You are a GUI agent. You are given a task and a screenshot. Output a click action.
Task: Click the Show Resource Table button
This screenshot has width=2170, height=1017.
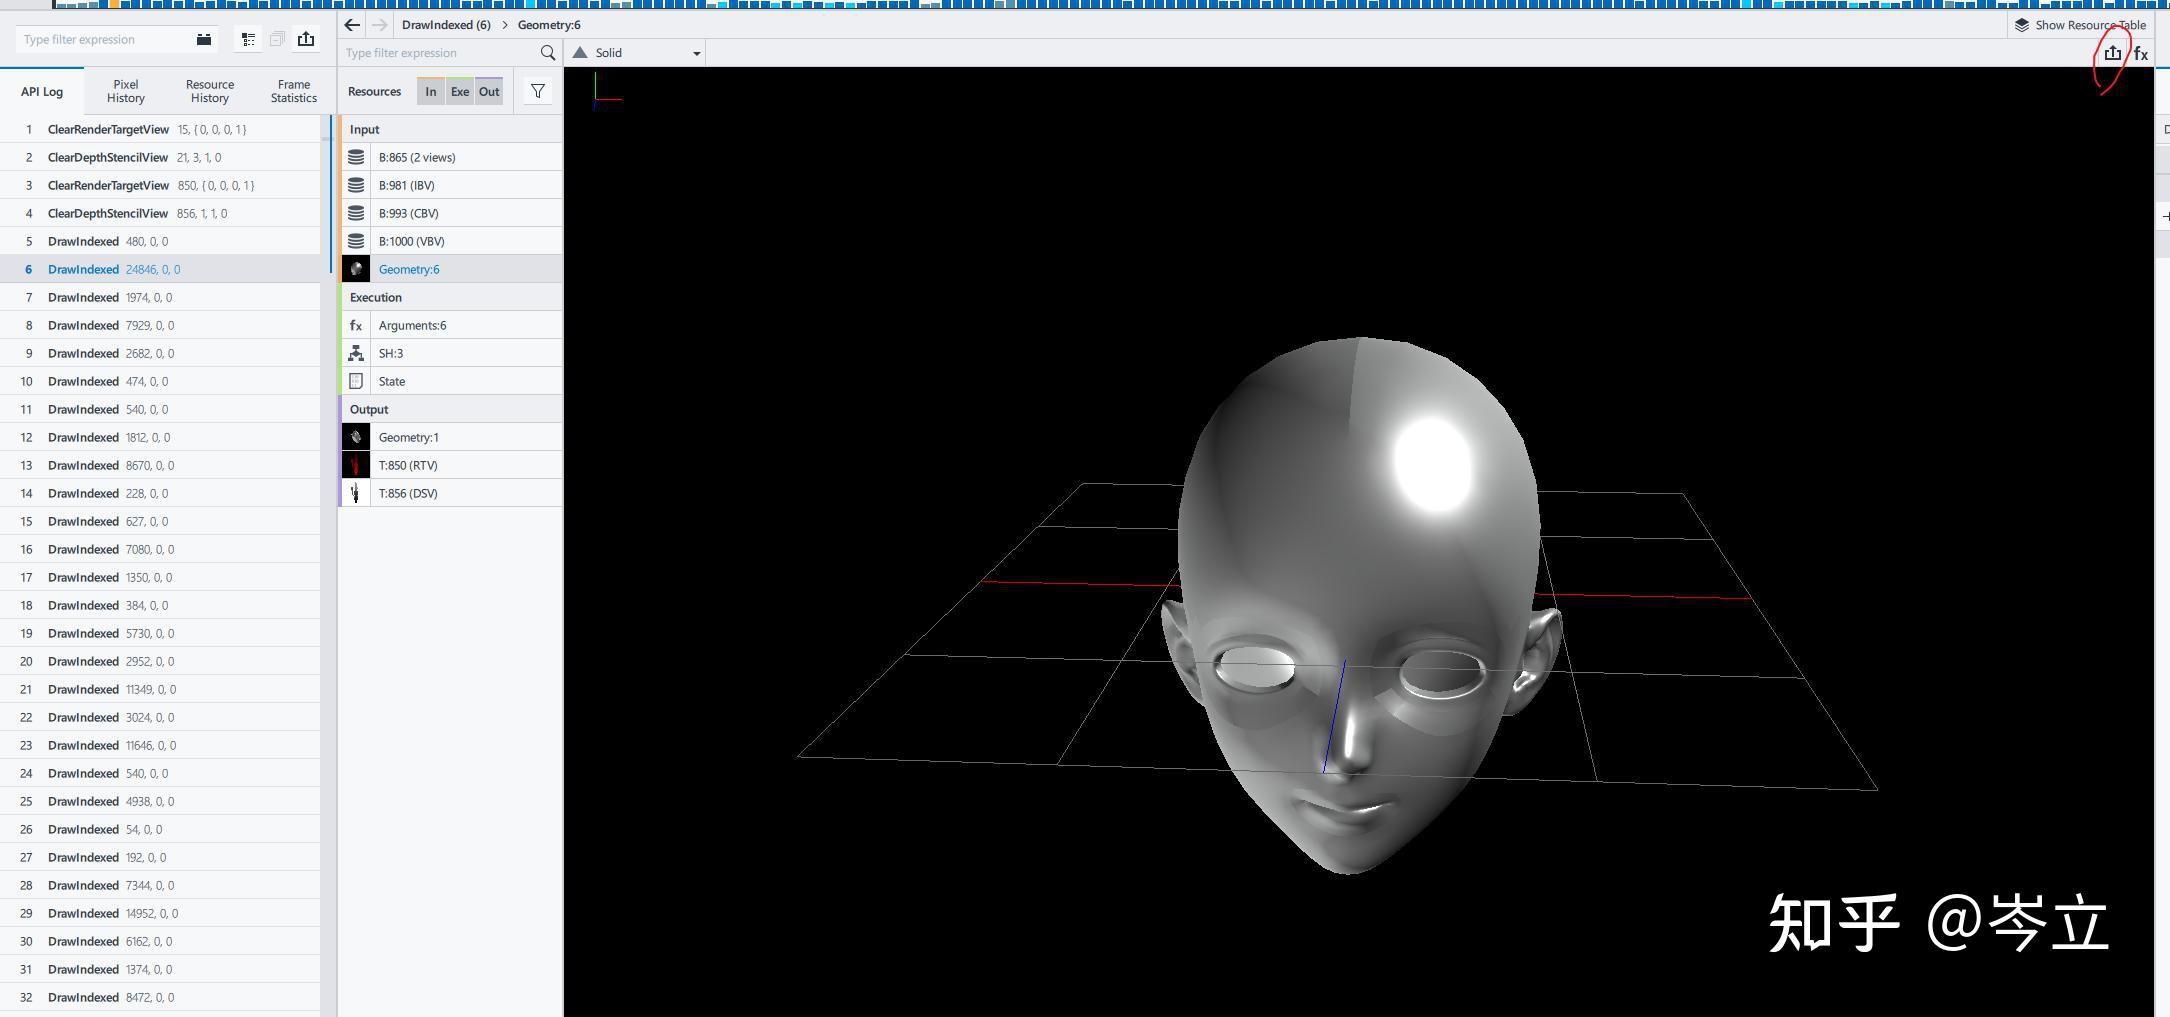coord(2080,25)
